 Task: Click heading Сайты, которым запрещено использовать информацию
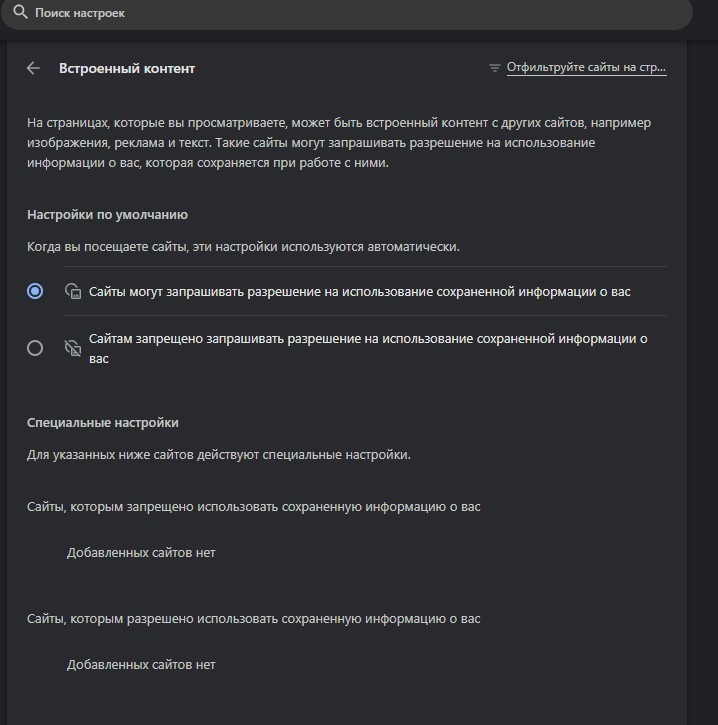[x=254, y=507]
